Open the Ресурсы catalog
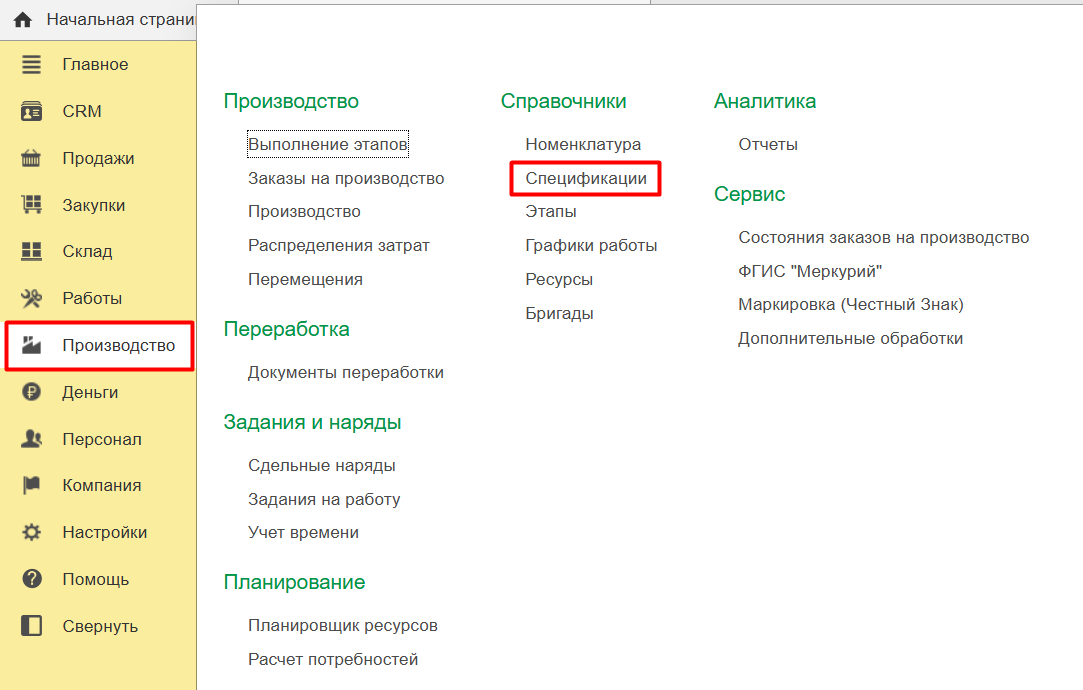This screenshot has height=690, width=1083. (x=559, y=279)
